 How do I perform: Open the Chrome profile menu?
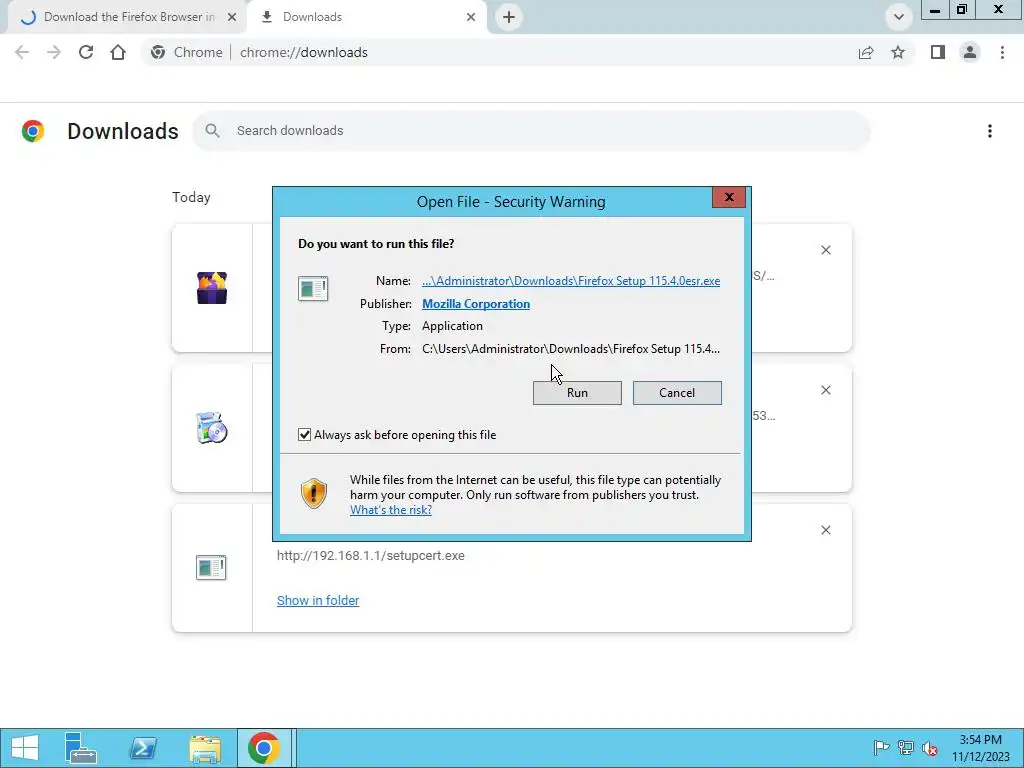[x=970, y=52]
